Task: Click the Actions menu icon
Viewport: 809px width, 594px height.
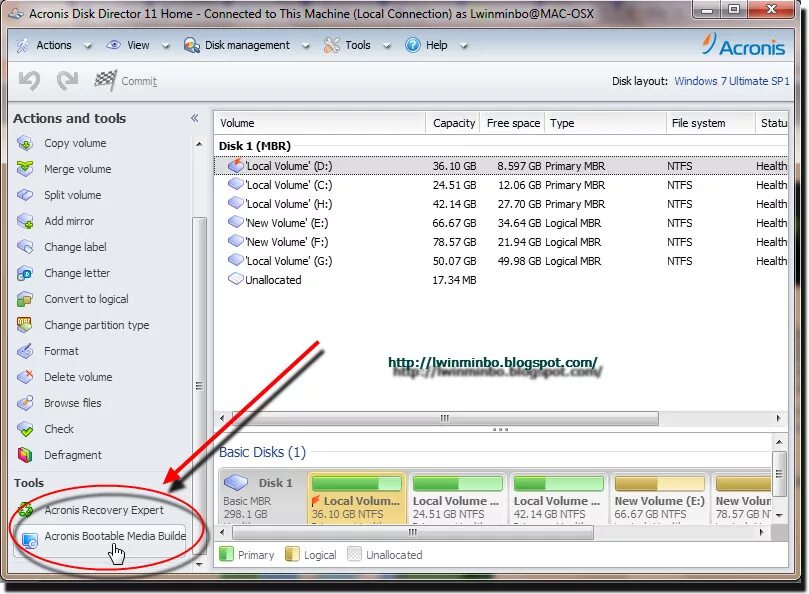Action: pyautogui.click(x=23, y=45)
